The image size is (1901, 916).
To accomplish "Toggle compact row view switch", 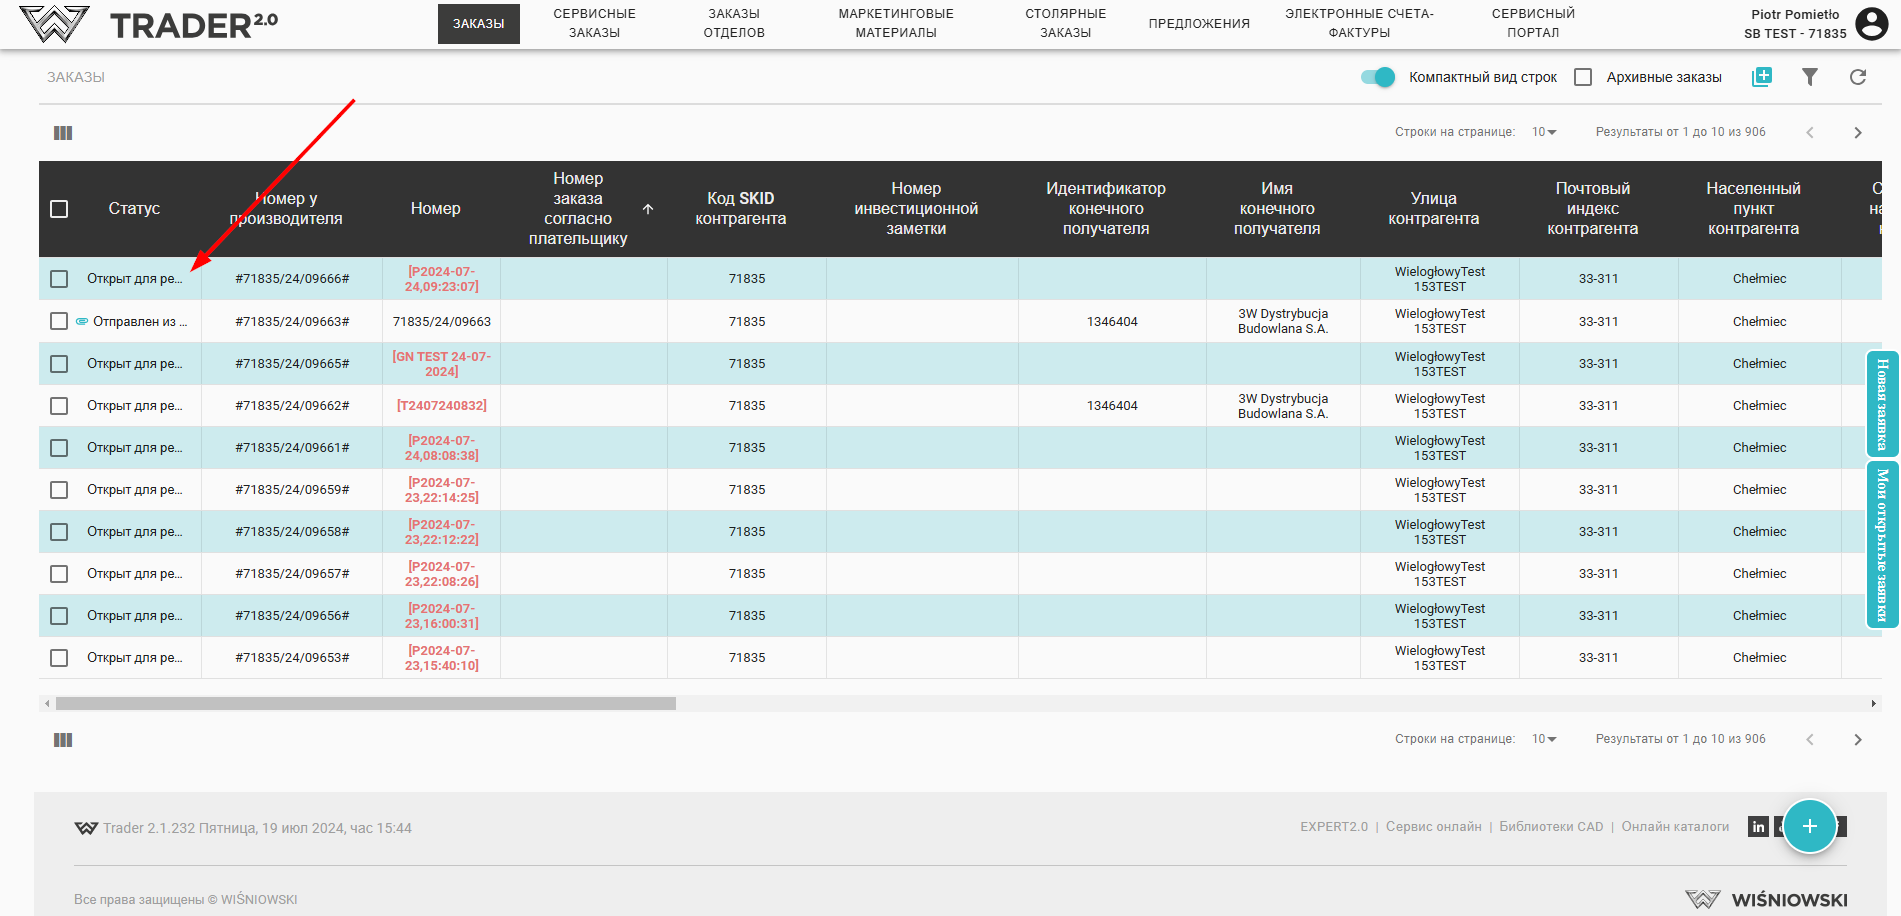I will 1378,77.
